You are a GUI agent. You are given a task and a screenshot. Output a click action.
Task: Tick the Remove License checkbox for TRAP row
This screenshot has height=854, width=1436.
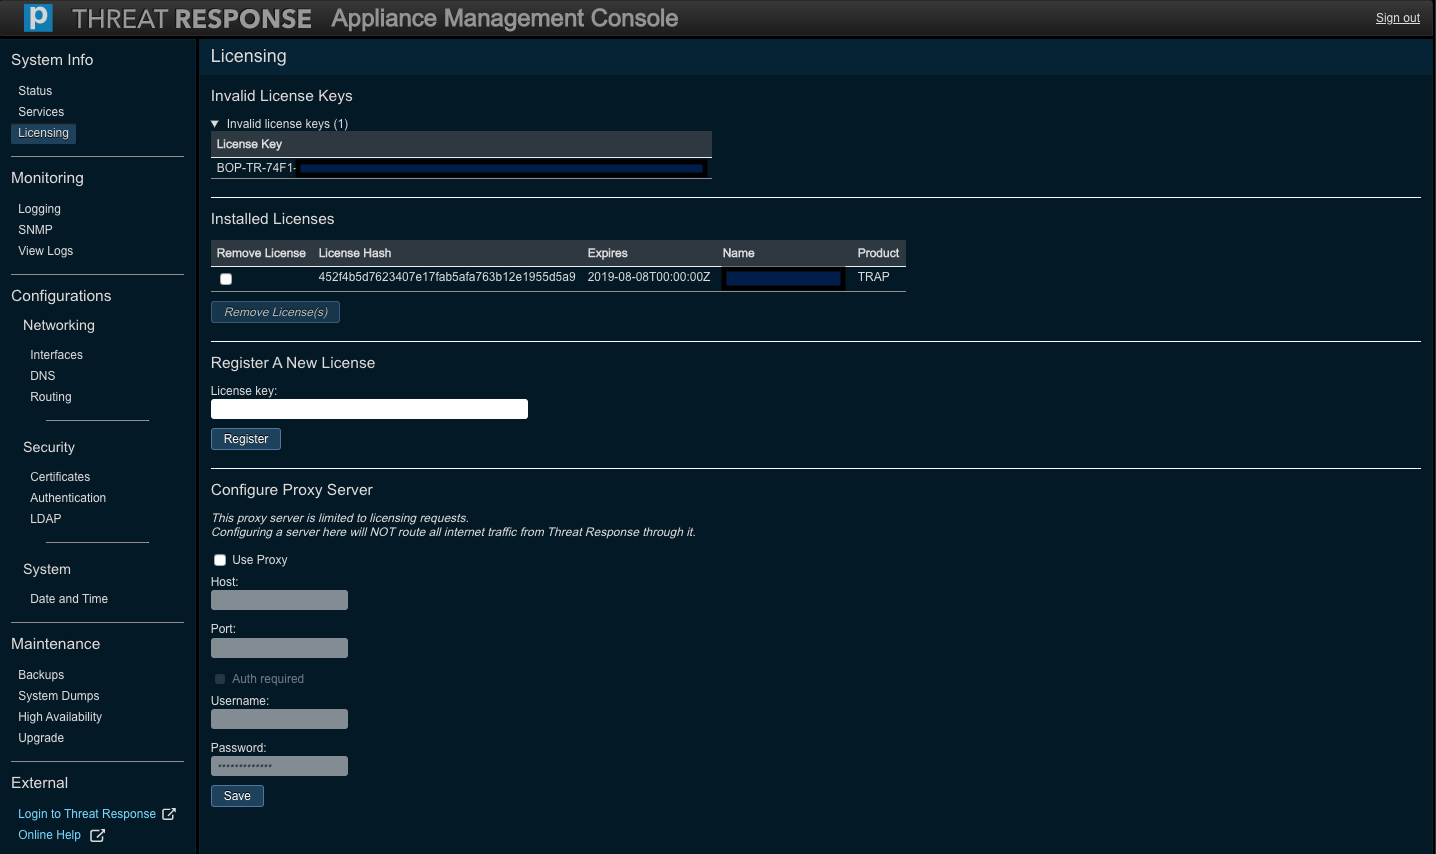[x=226, y=279]
